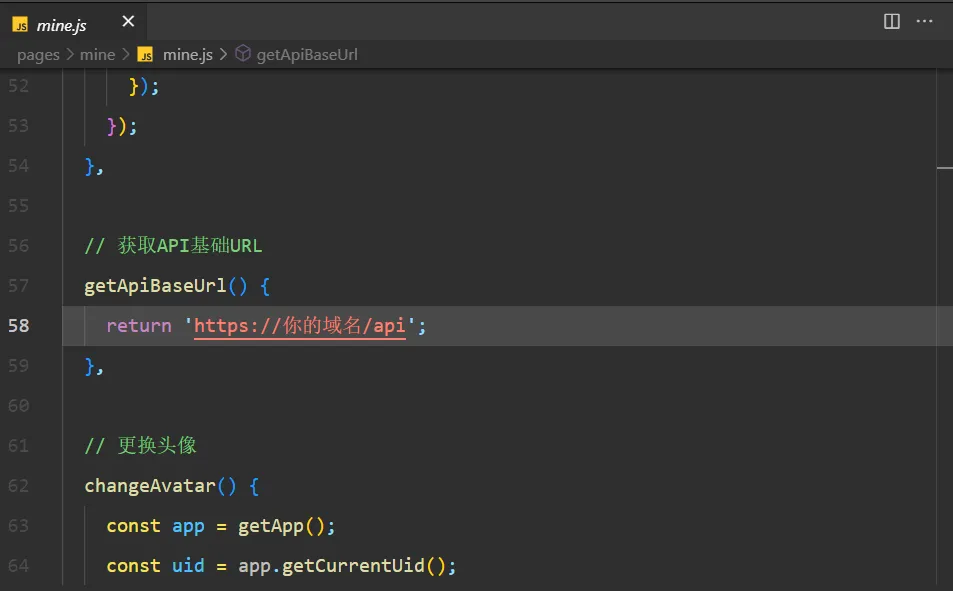Select the mine.js tab
This screenshot has height=591, width=953.
74,23
